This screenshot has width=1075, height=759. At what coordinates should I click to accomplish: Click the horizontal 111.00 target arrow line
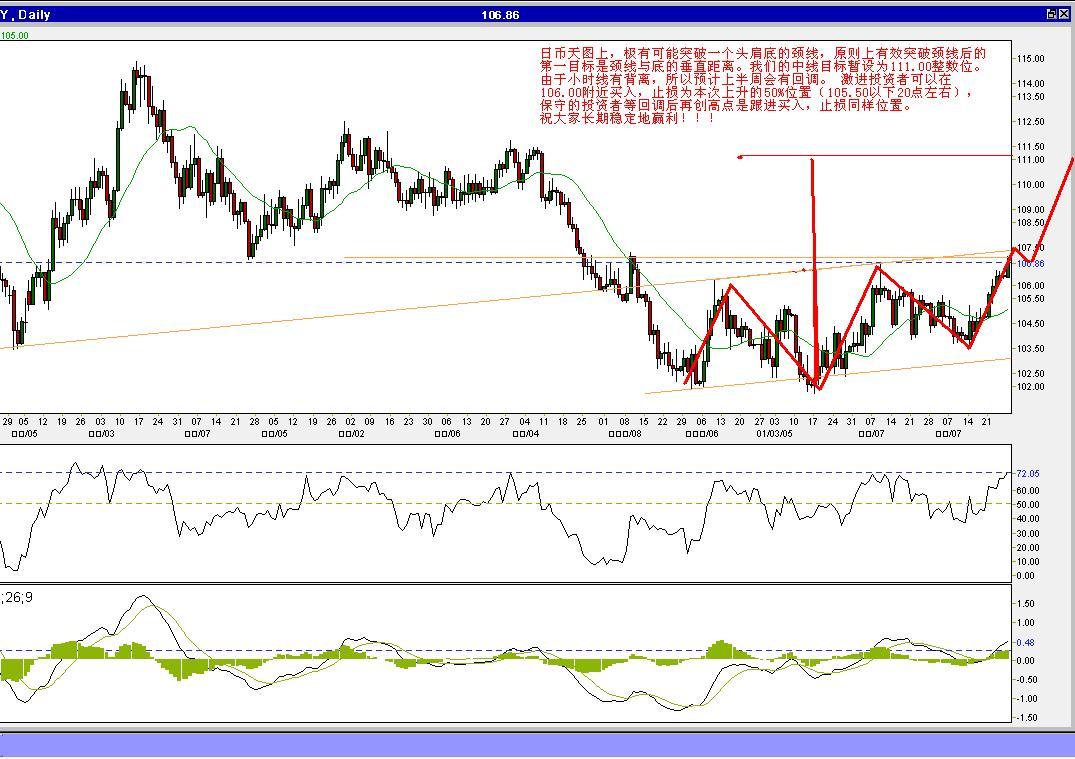[875, 156]
